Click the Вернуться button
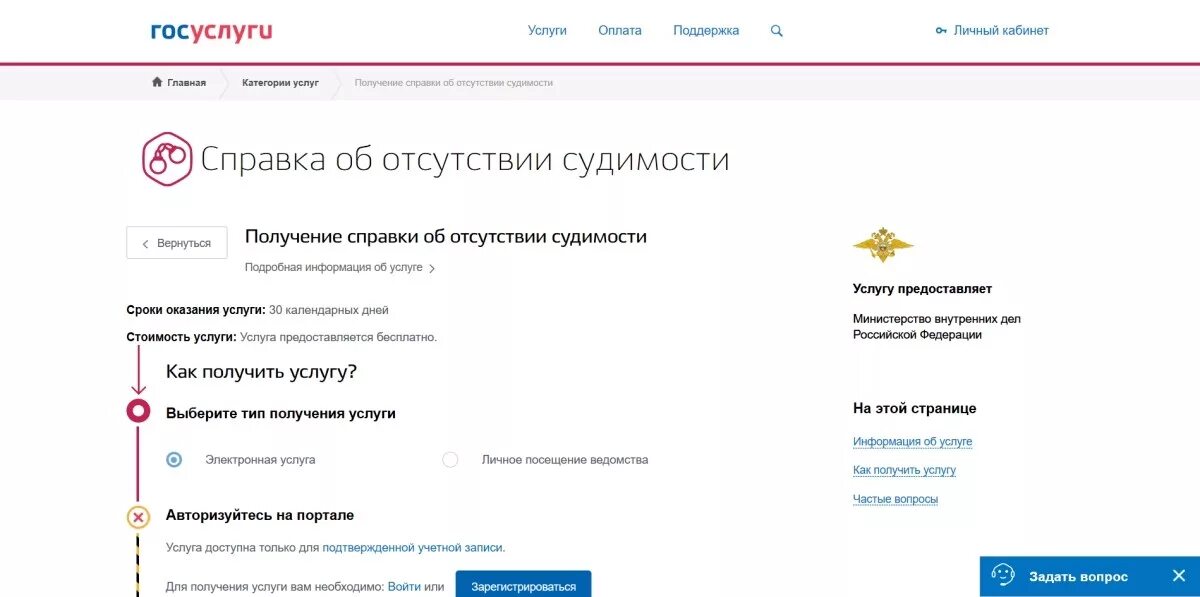This screenshot has height=597, width=1200. coord(177,243)
